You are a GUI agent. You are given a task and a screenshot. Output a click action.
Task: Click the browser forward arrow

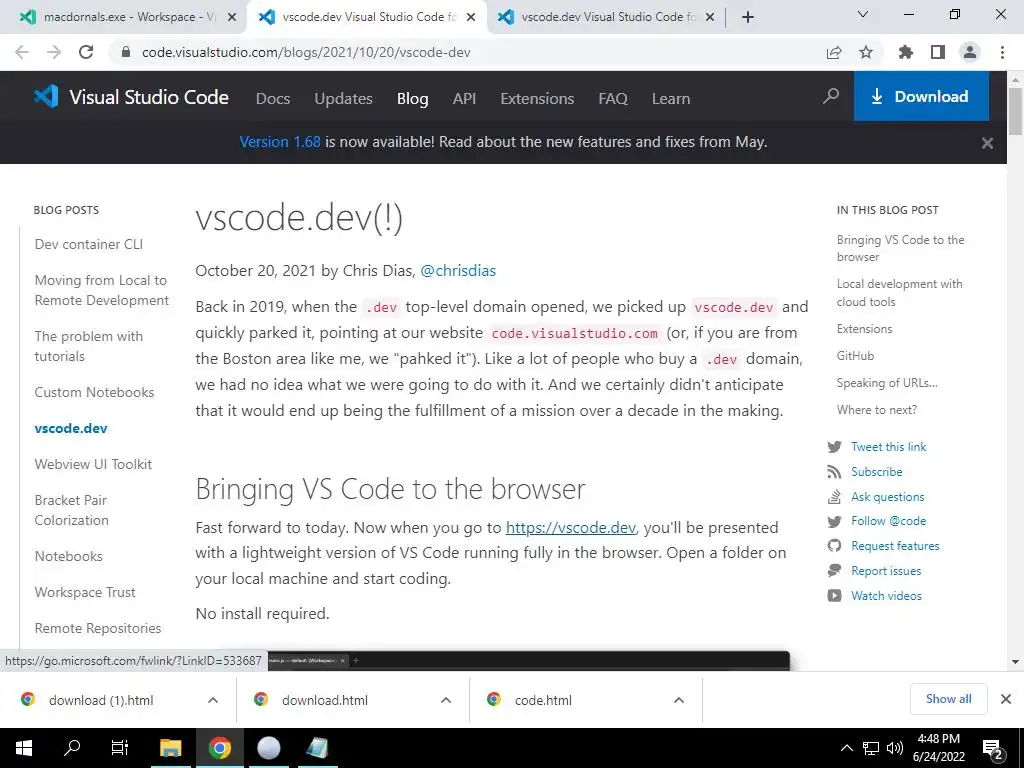click(54, 52)
